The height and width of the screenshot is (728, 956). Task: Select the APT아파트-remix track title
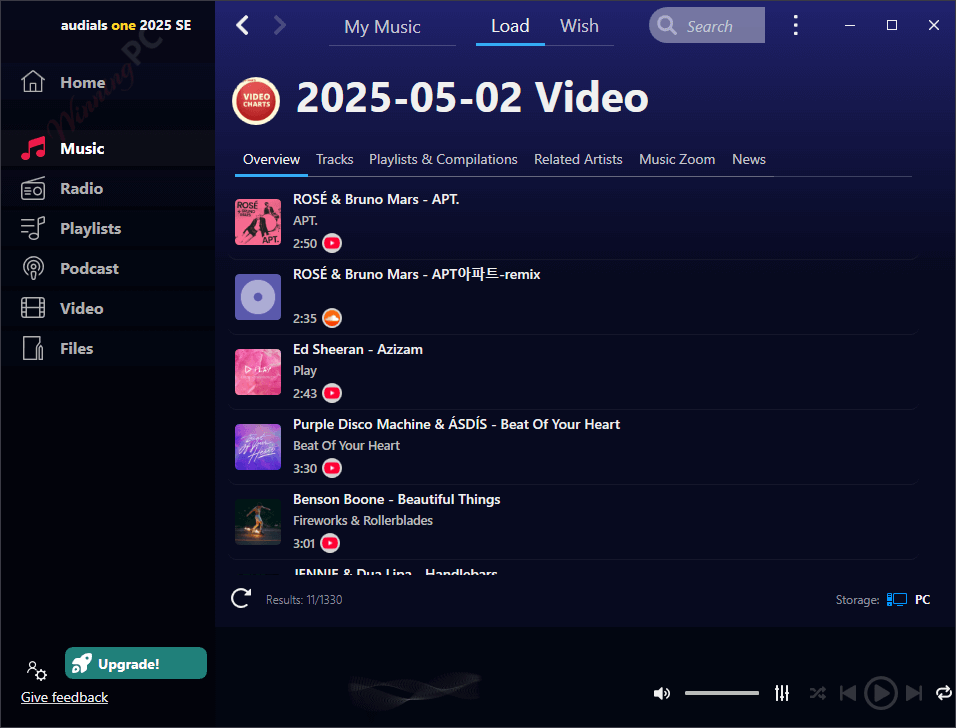pyautogui.click(x=416, y=274)
